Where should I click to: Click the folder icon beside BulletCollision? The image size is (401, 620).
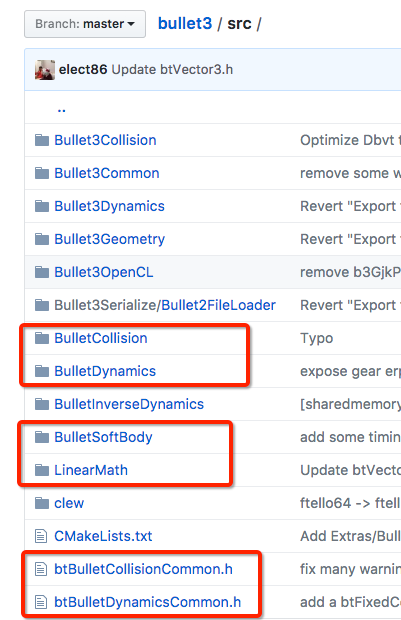coord(42,338)
